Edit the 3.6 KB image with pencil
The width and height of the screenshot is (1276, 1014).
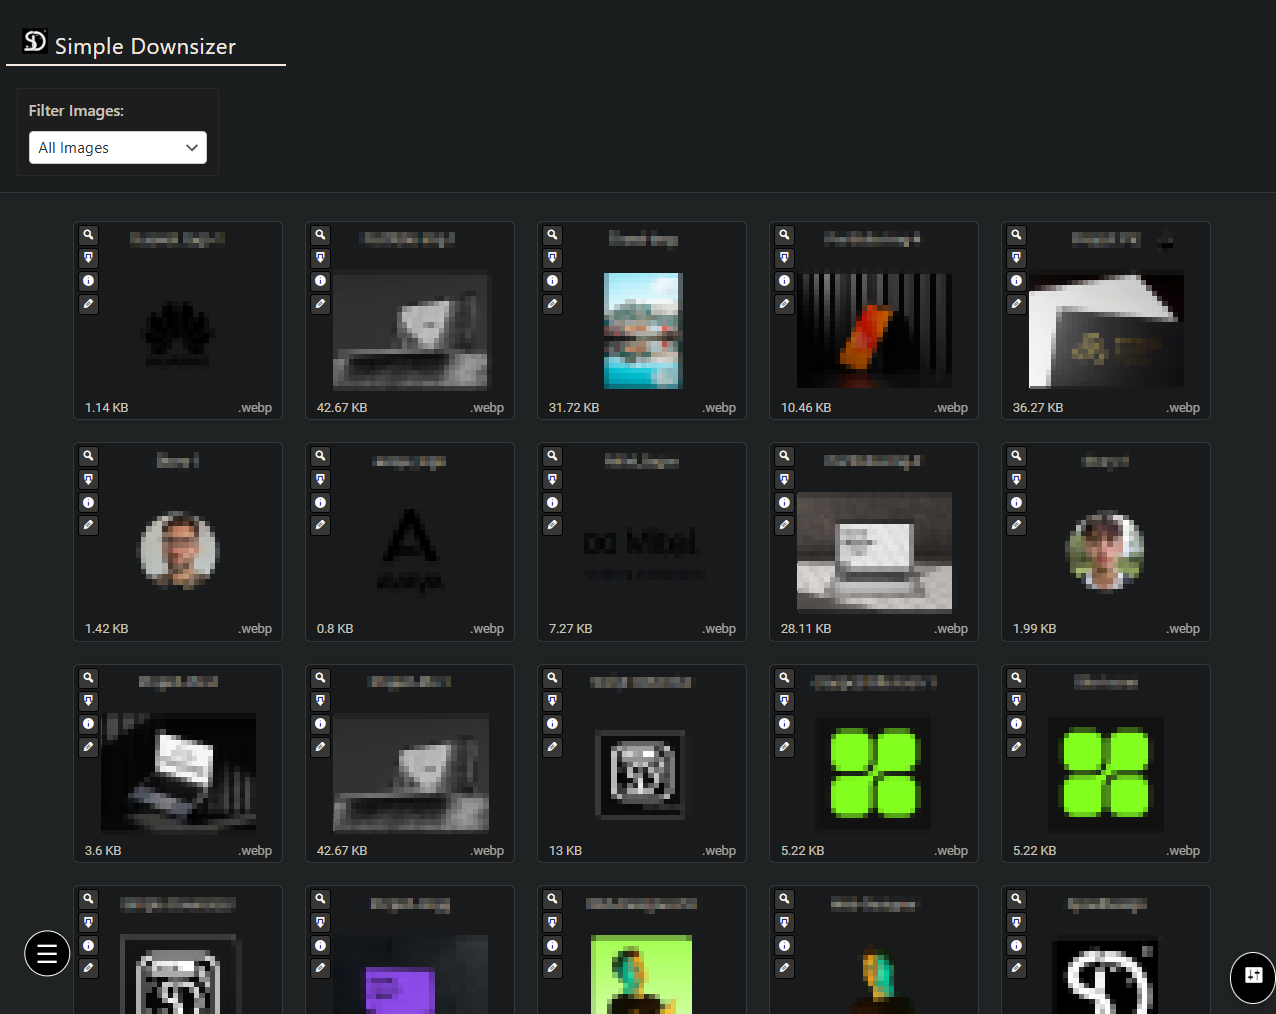(x=89, y=747)
